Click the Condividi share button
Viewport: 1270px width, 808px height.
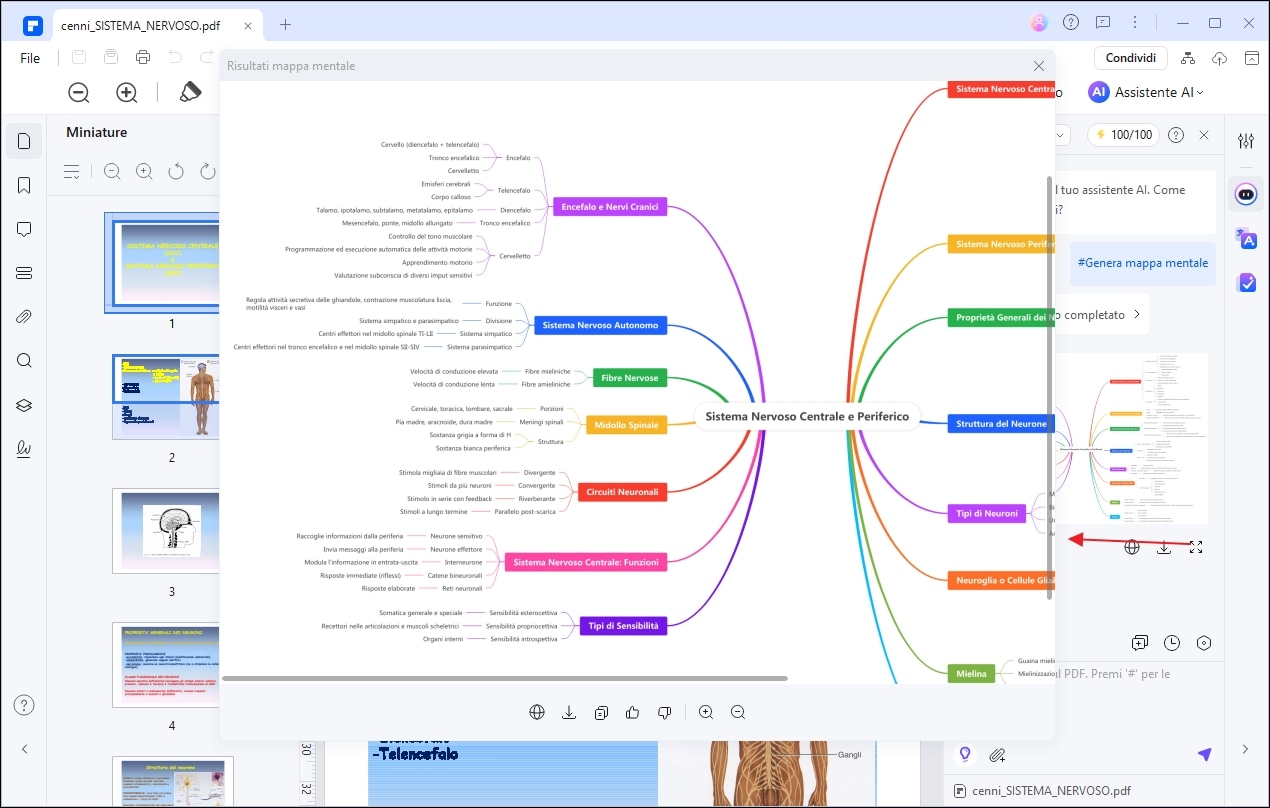point(1131,58)
